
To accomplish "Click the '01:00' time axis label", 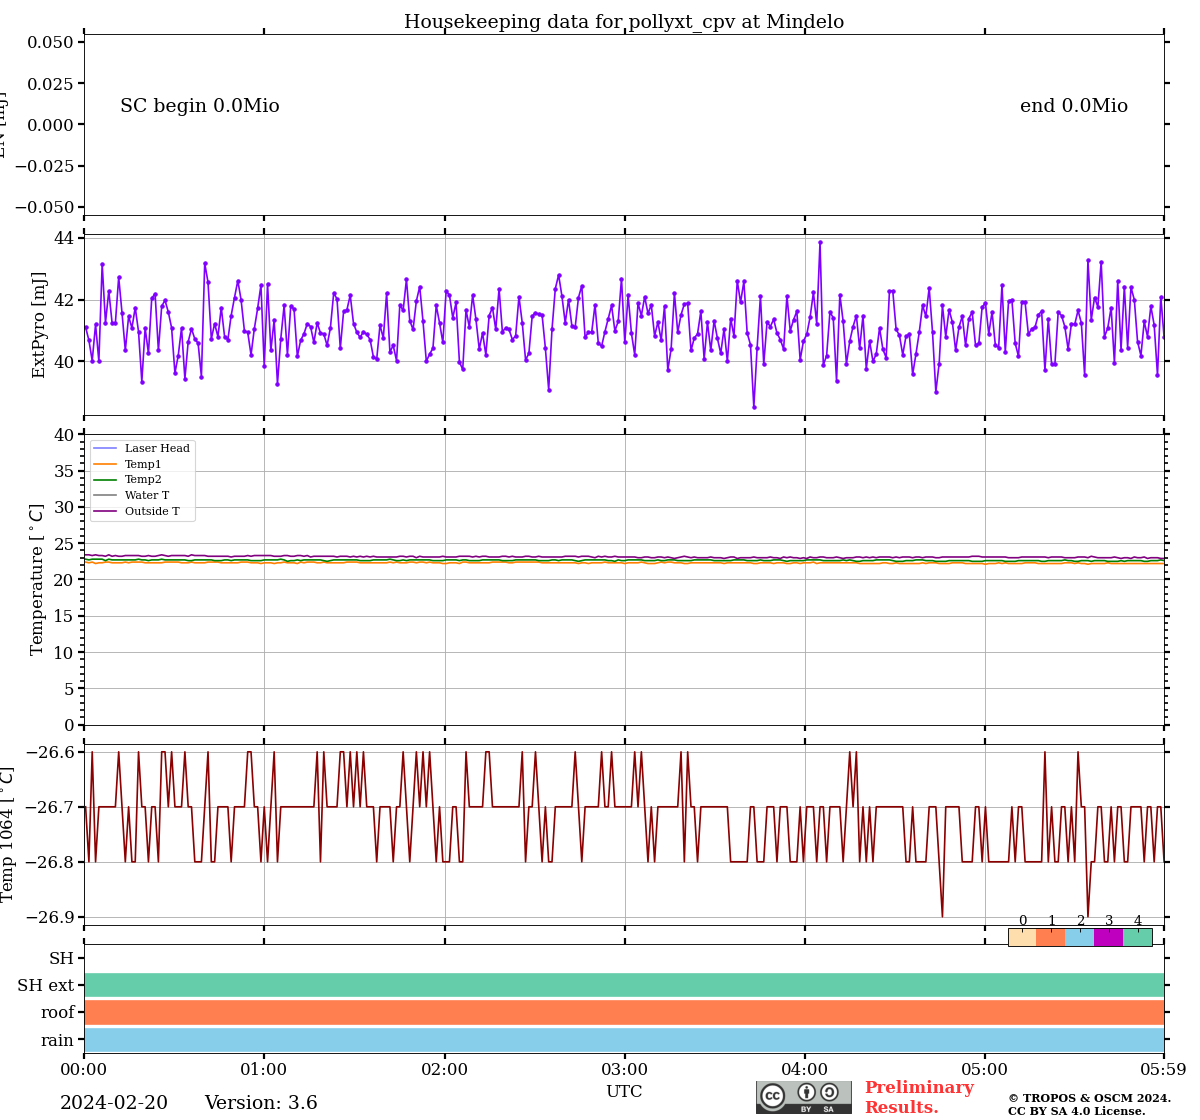I will (264, 1069).
